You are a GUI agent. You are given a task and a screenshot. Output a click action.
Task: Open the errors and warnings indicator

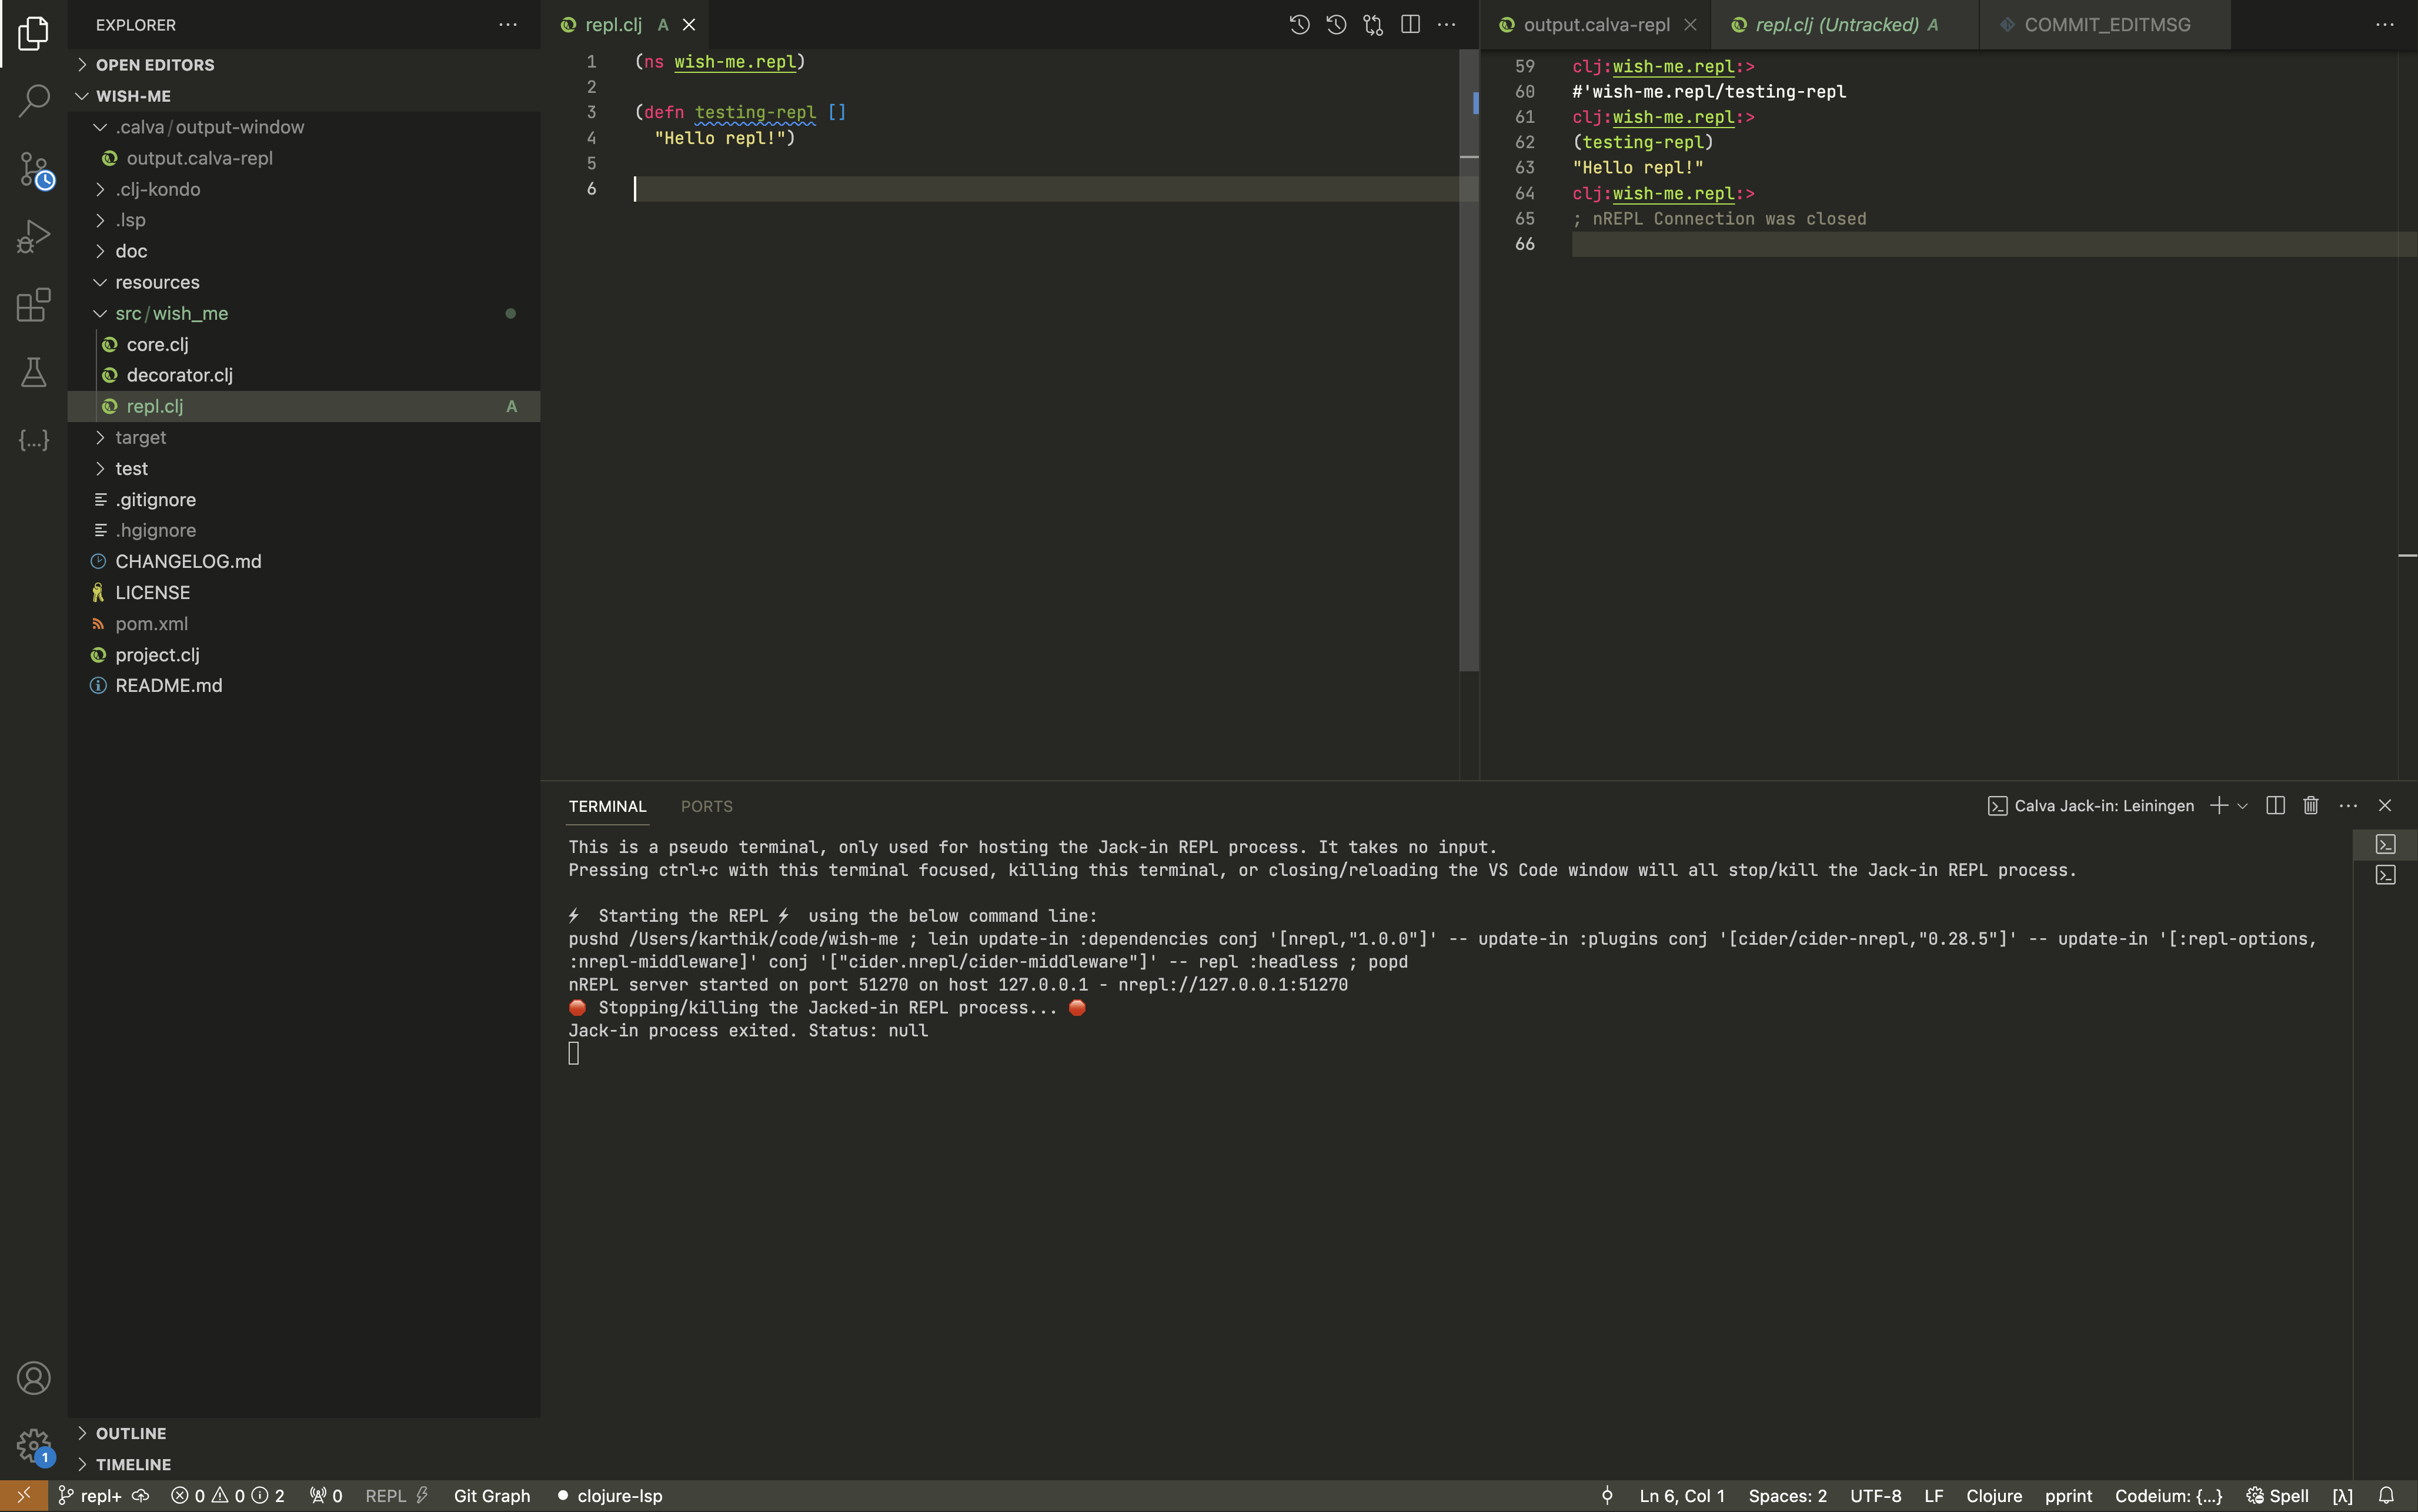pos(228,1496)
